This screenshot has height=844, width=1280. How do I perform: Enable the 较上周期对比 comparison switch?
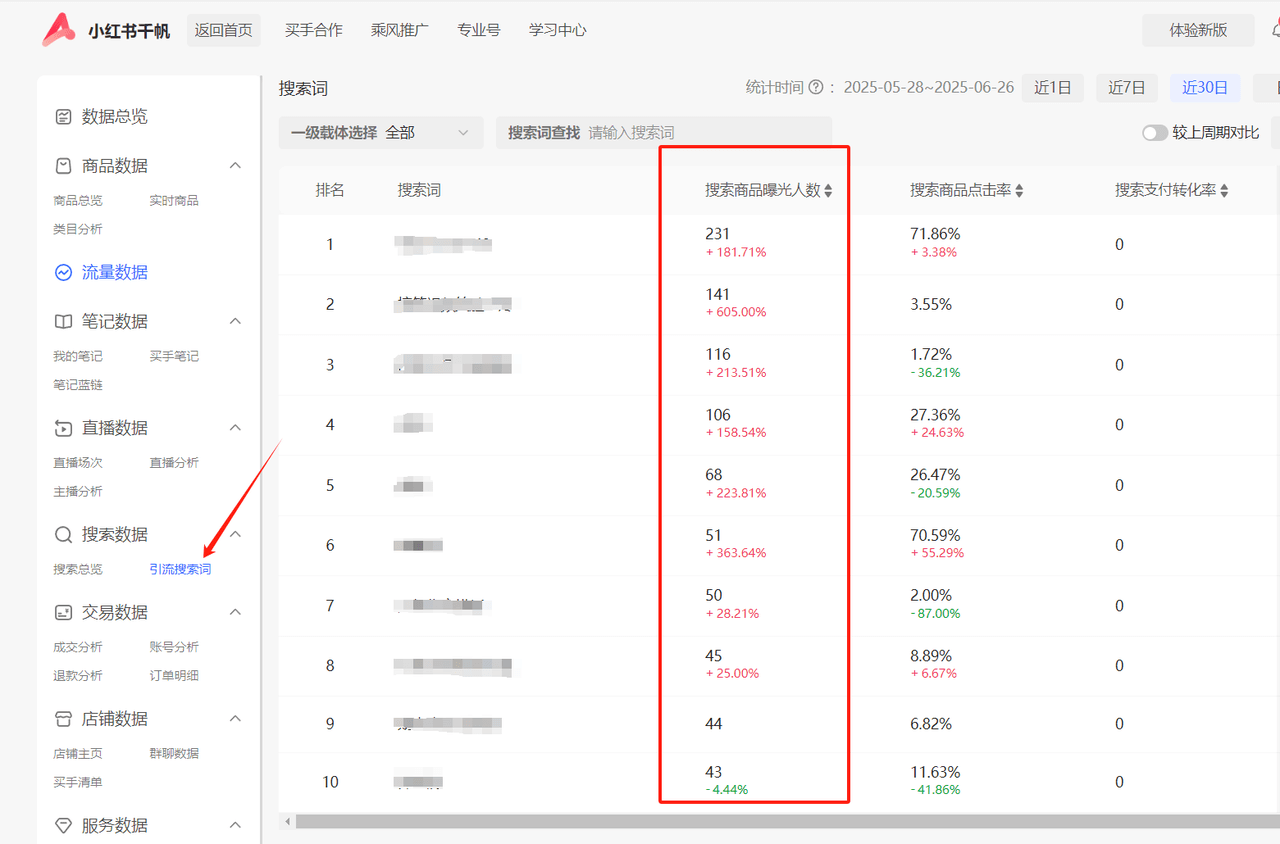(x=1152, y=131)
